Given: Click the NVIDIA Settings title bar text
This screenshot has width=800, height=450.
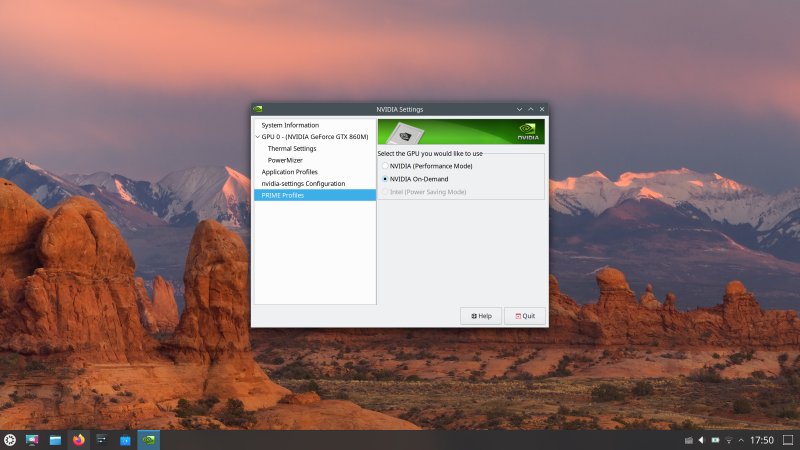Looking at the screenshot, I should [399, 109].
